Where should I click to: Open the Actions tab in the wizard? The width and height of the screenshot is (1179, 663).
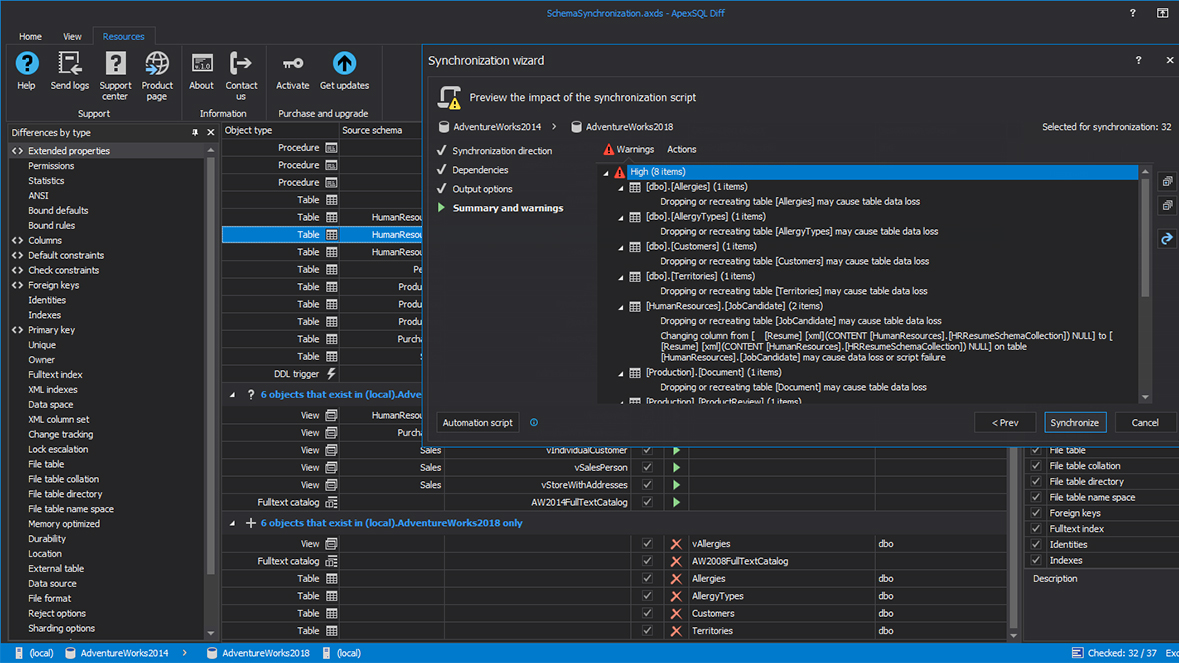(681, 147)
